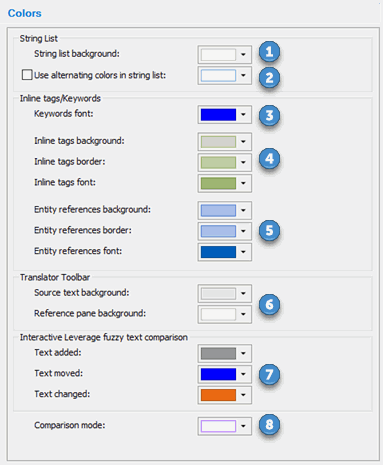Click the numbered callout badge 1
383x465 pixels.
click(269, 52)
